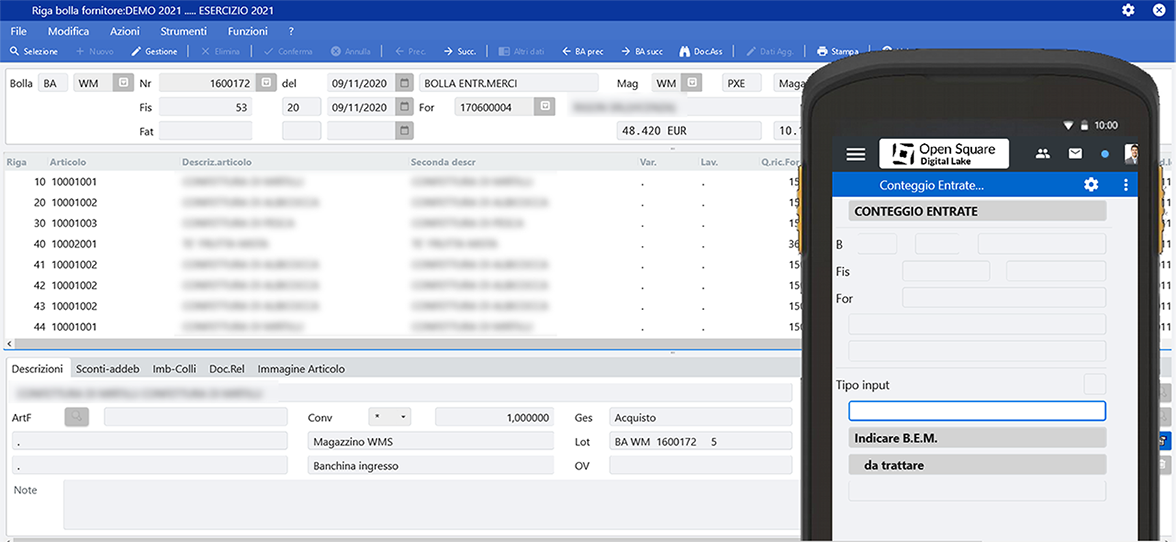The height and width of the screenshot is (542, 1176).
Task: Click the Lot field BA WM 1600172 5
Action: click(x=700, y=442)
